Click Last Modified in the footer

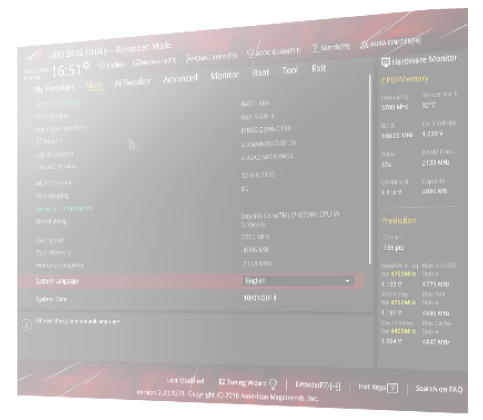click(185, 380)
